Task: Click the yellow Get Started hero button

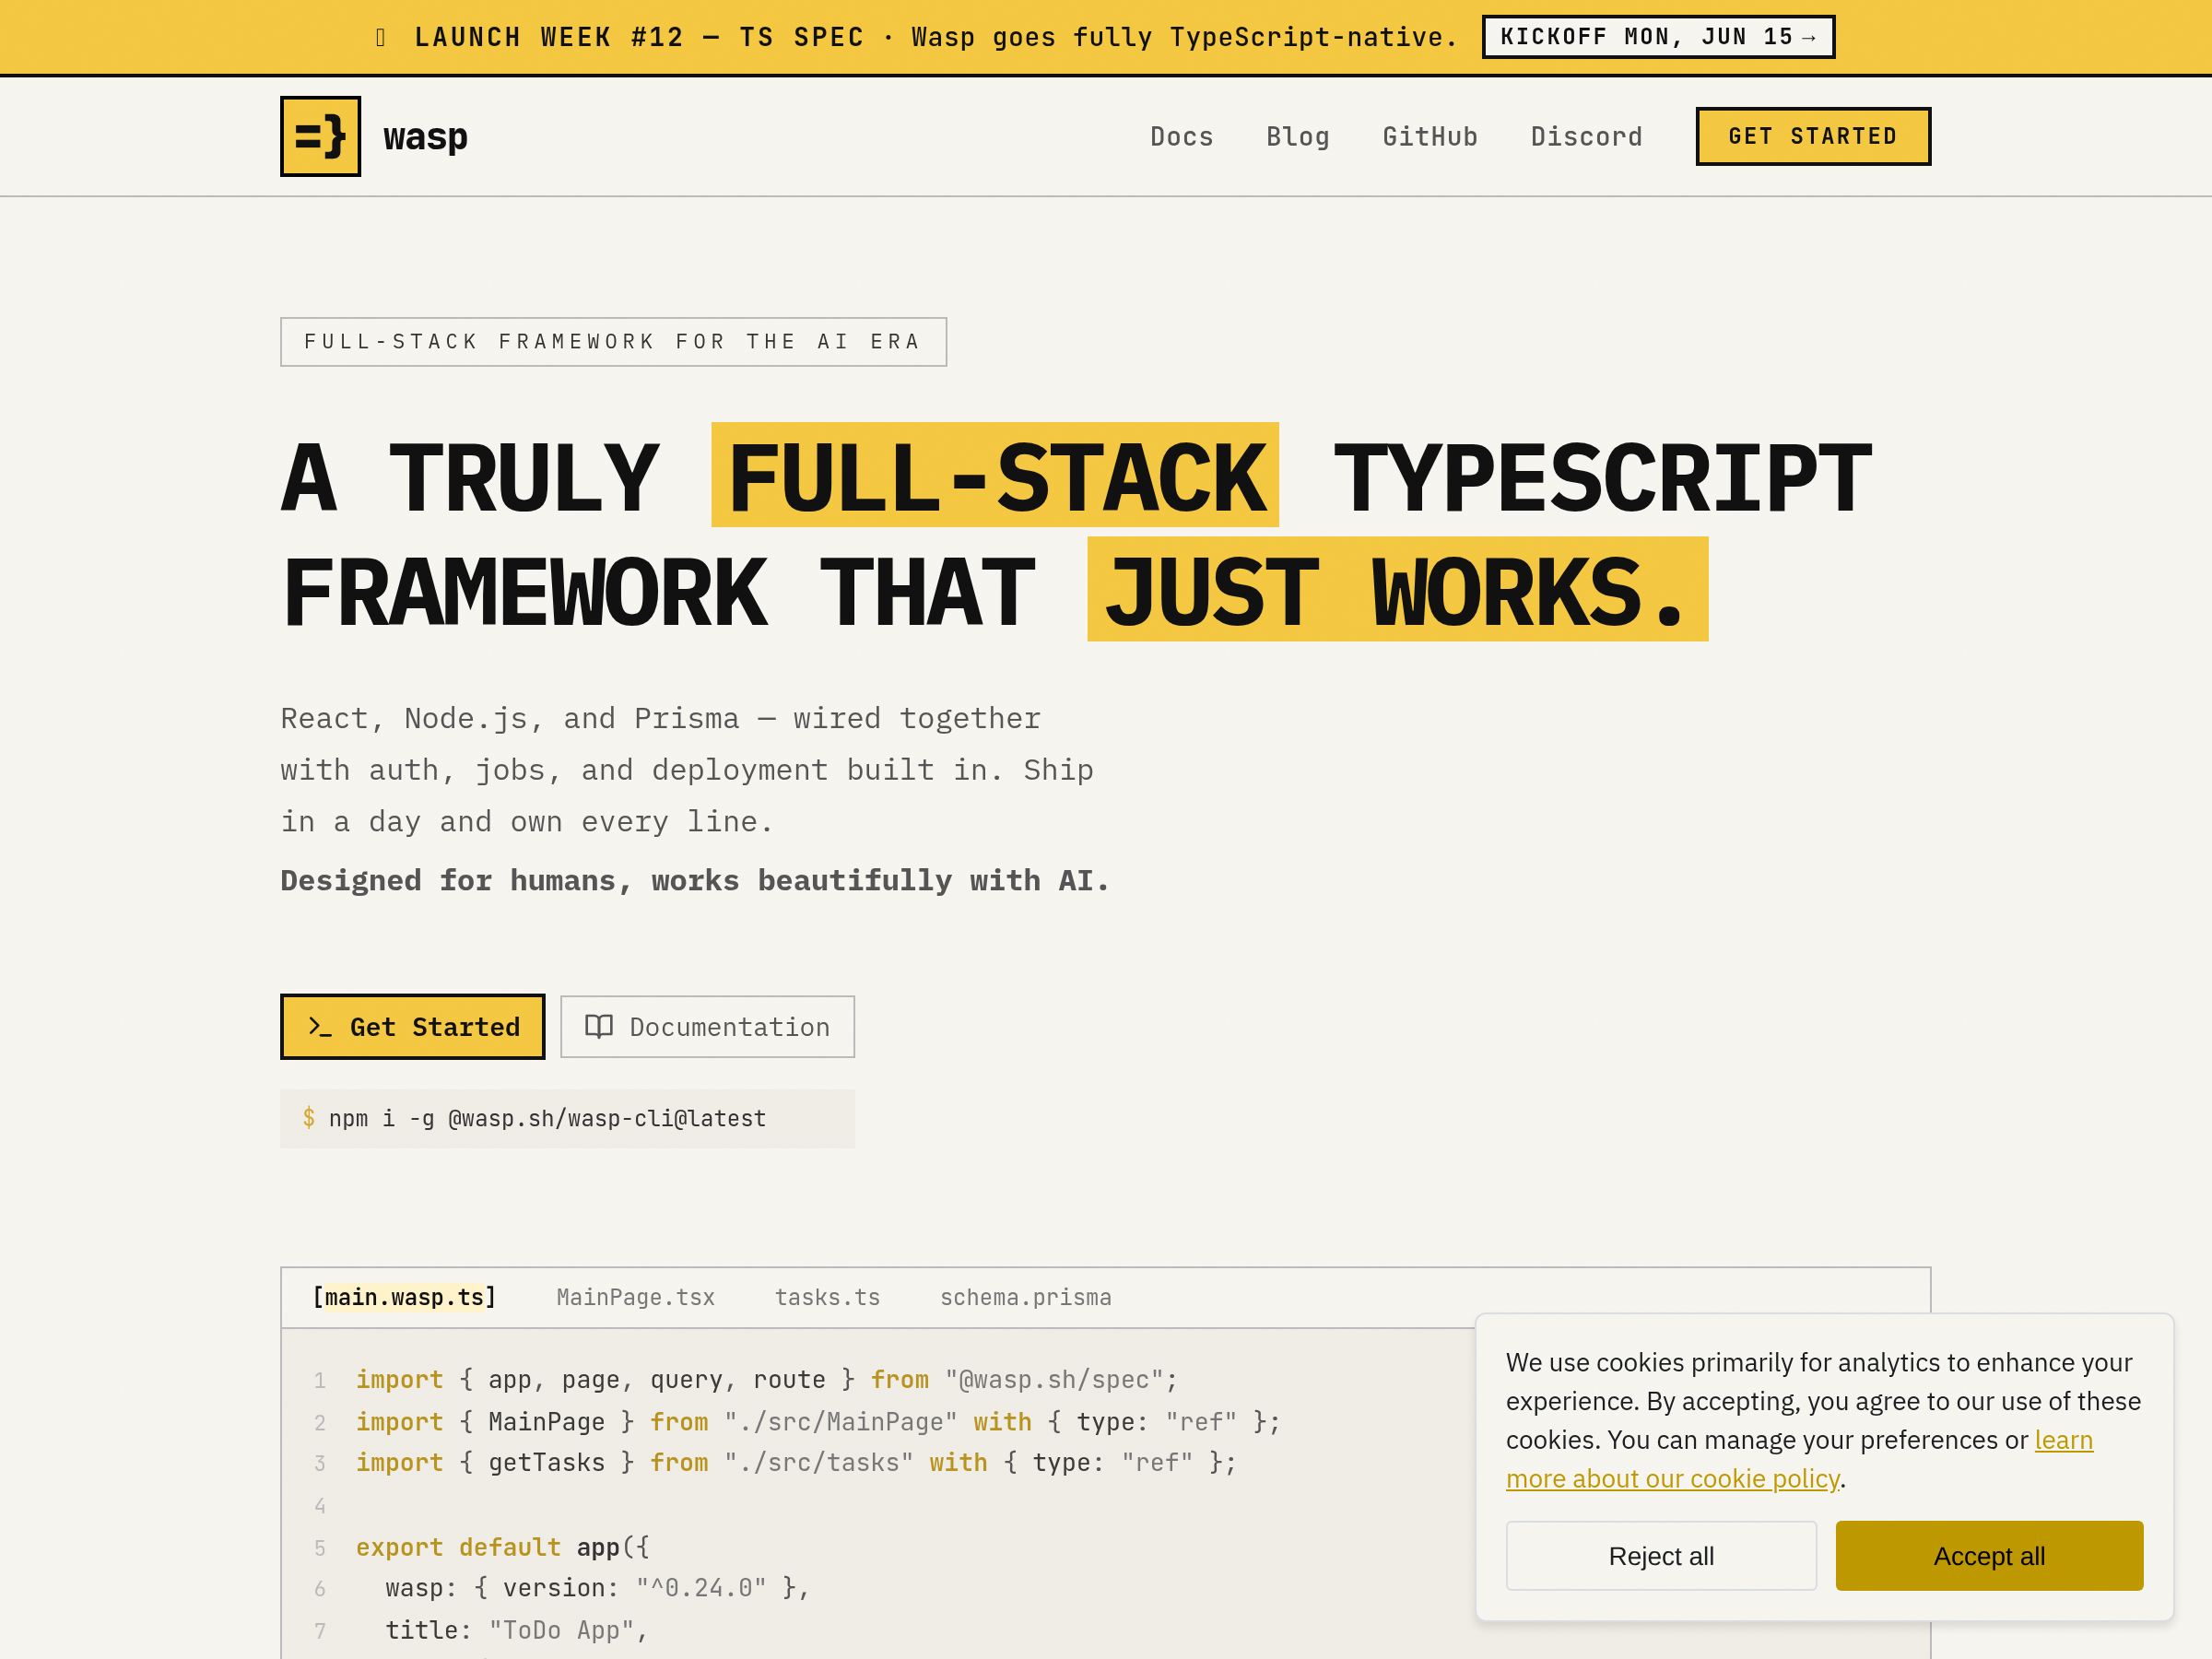Action: tap(412, 1027)
